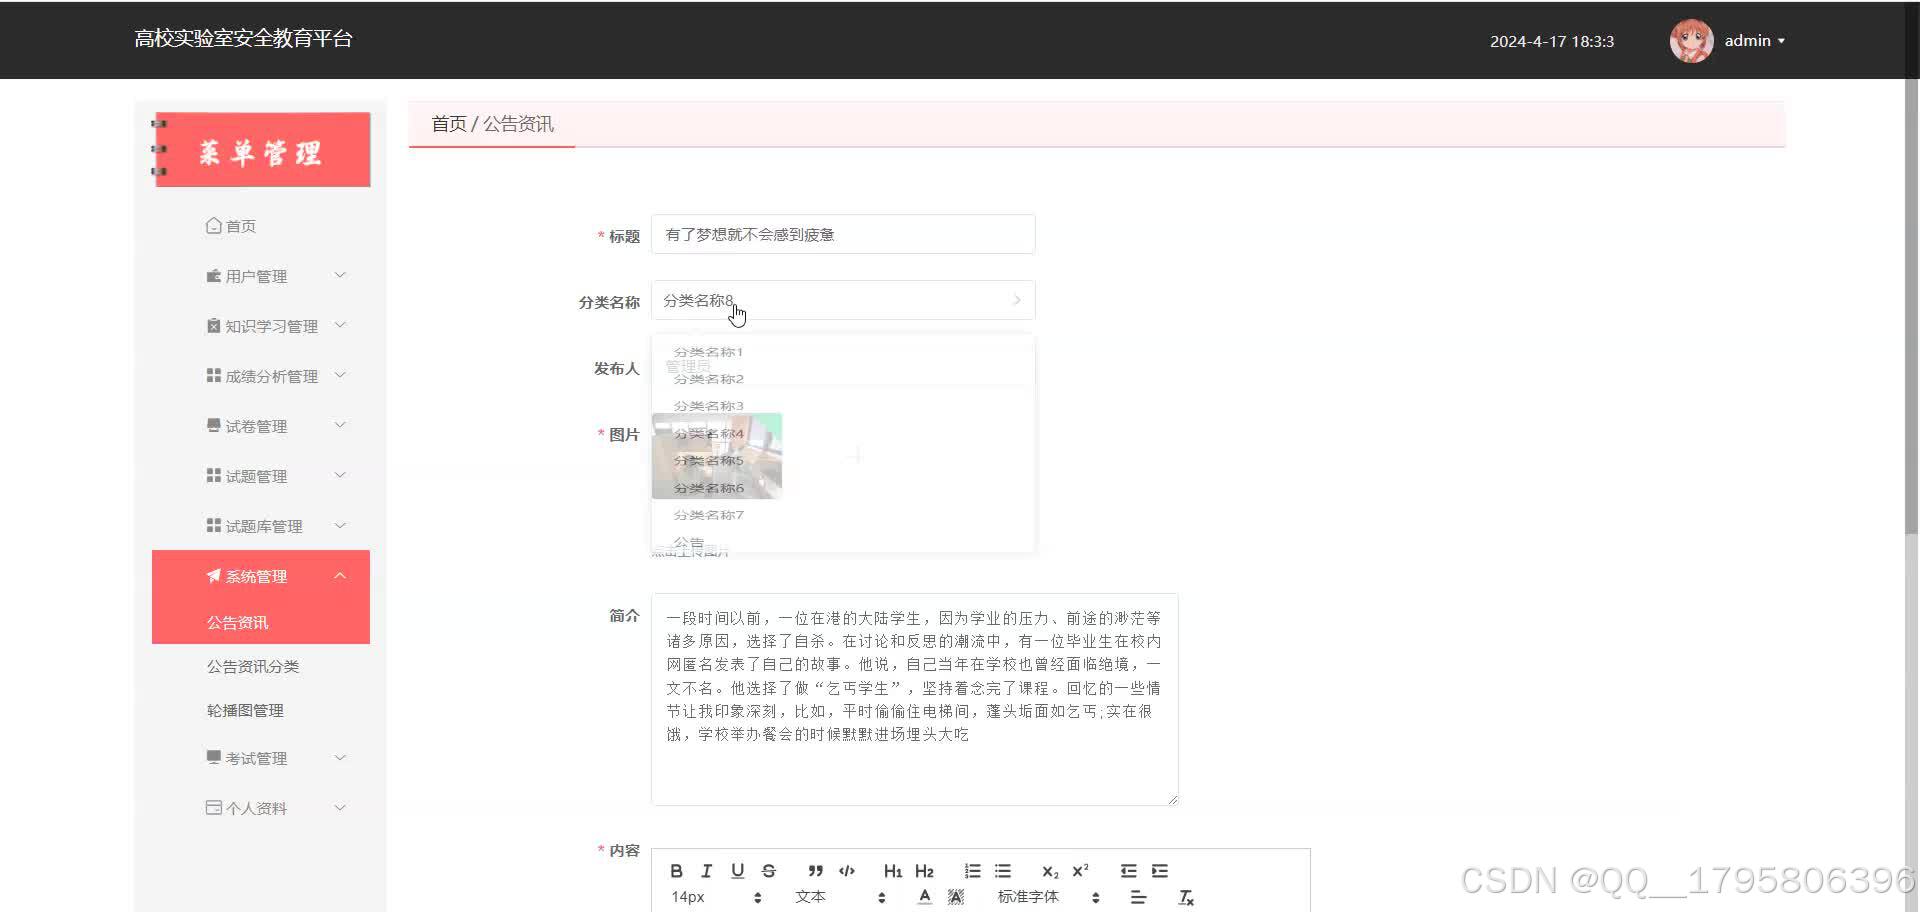Open the admin user dropdown menu

click(1754, 41)
